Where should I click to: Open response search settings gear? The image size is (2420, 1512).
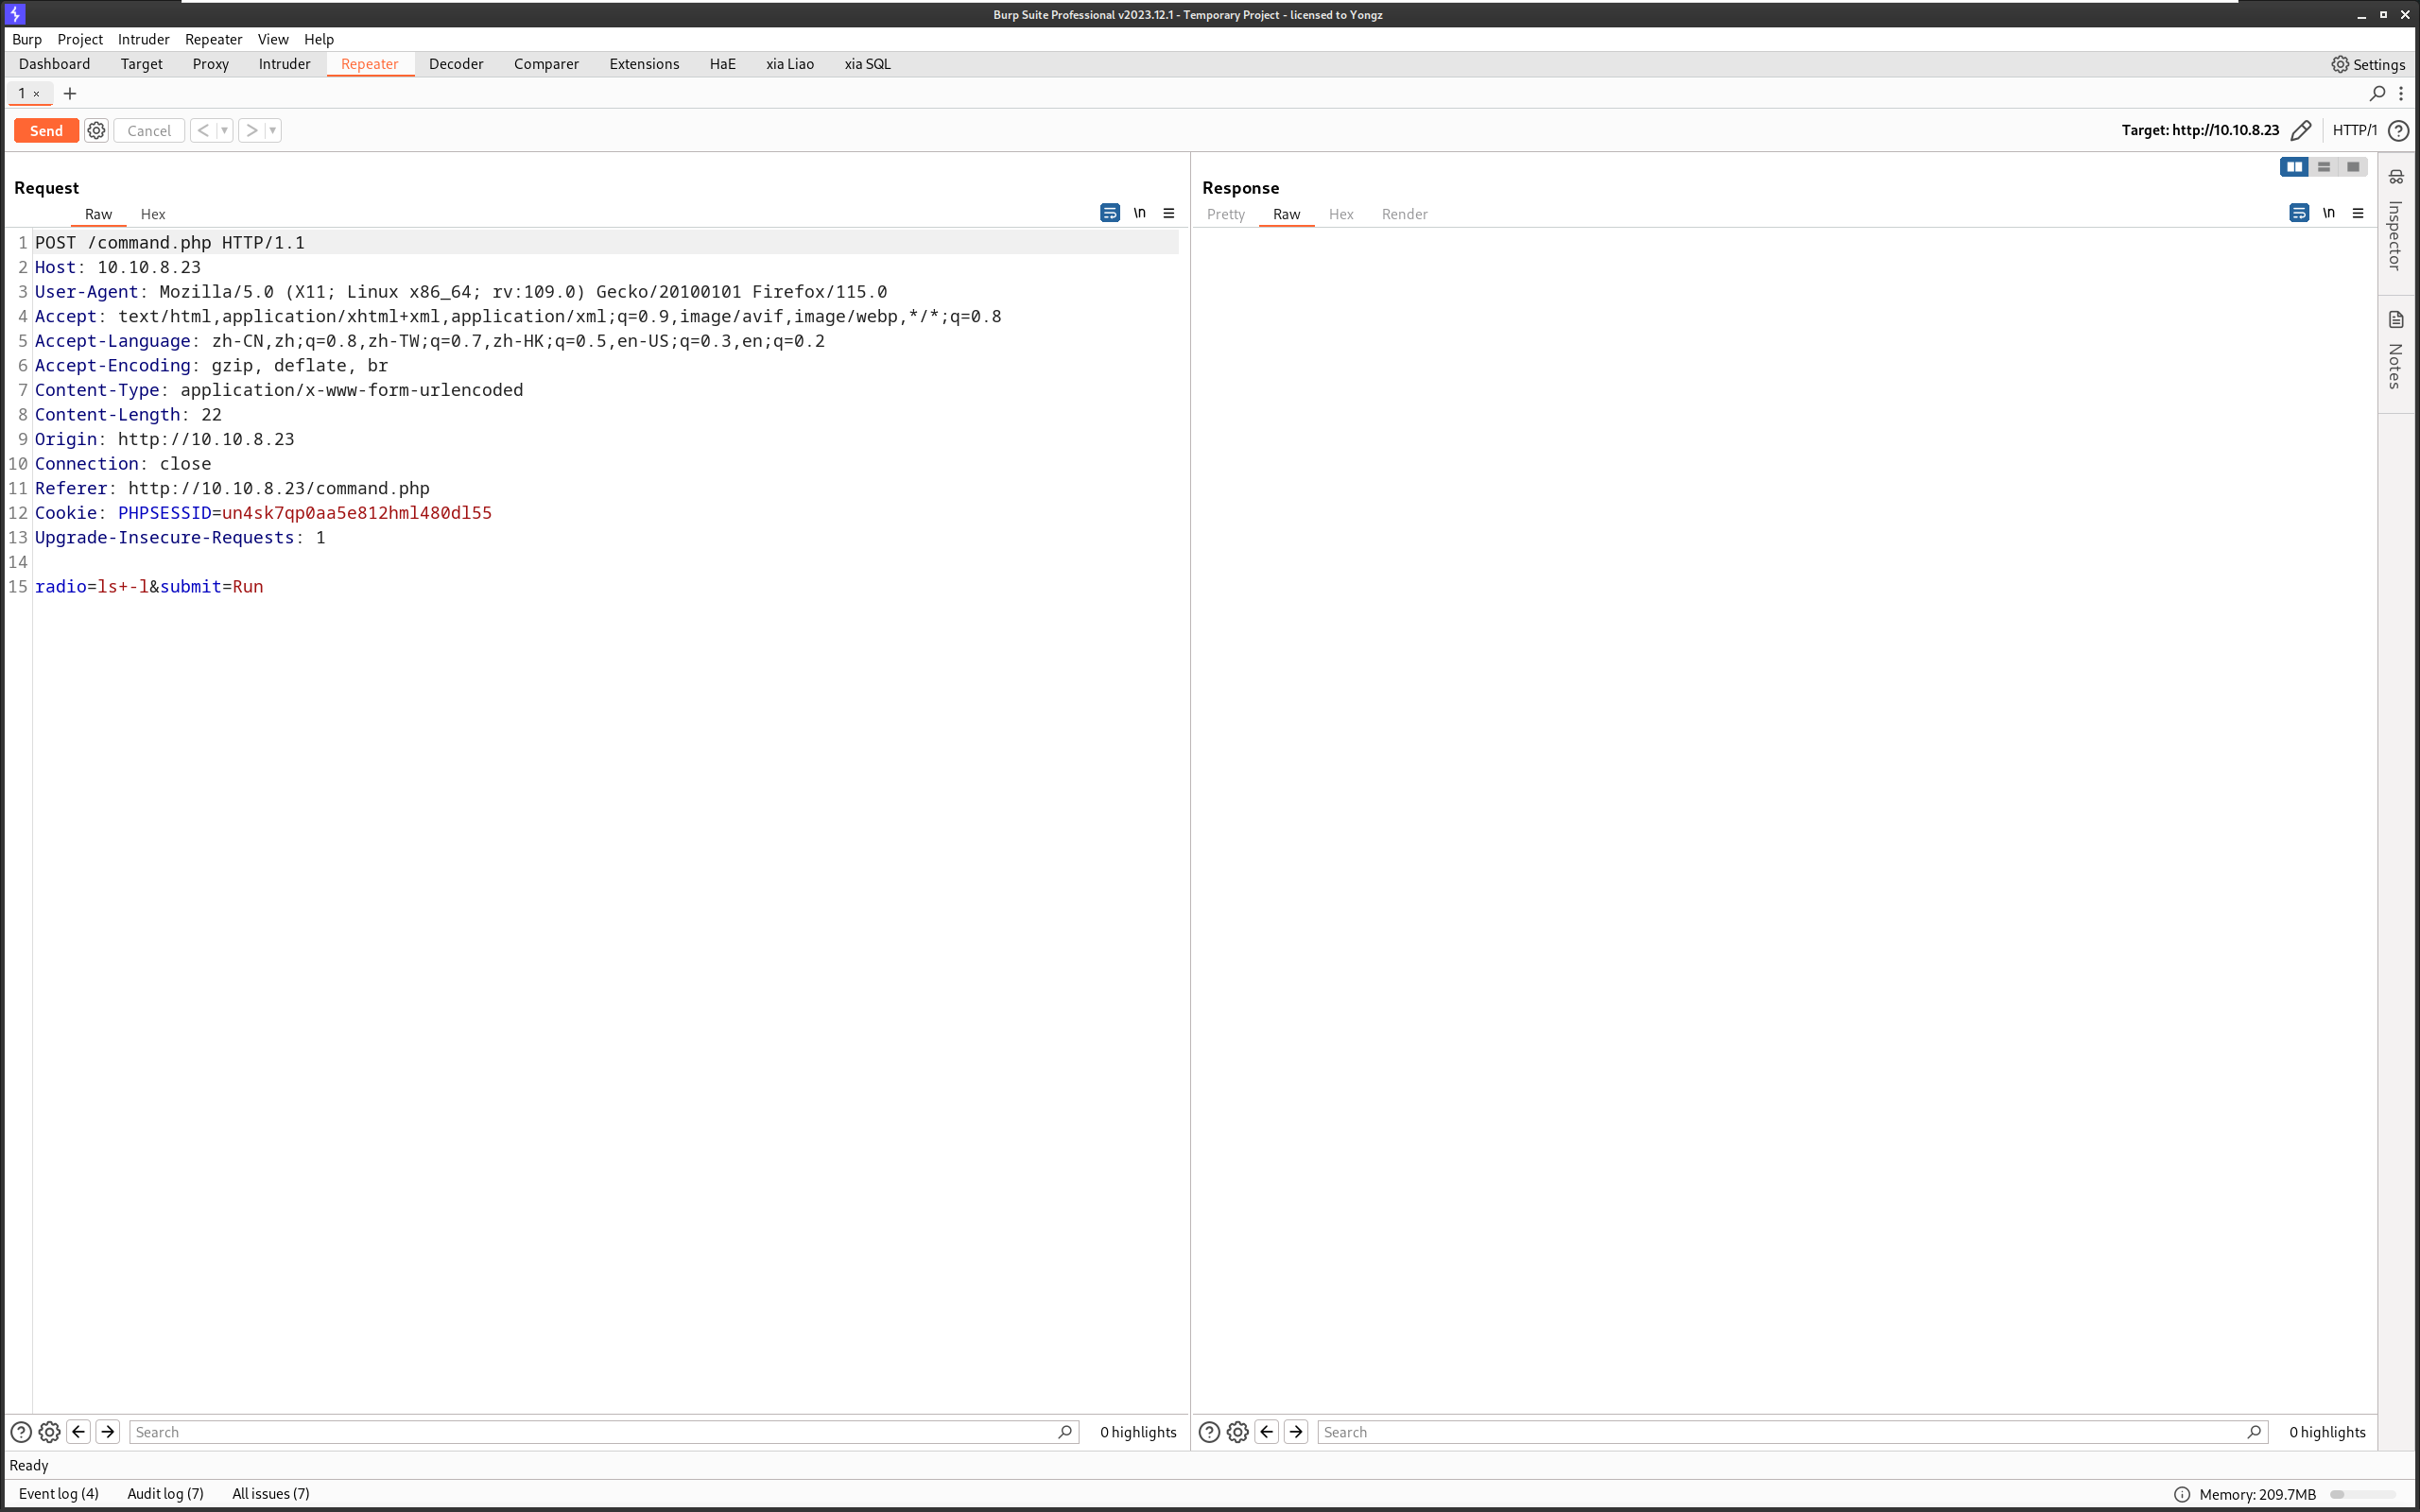point(1238,1432)
